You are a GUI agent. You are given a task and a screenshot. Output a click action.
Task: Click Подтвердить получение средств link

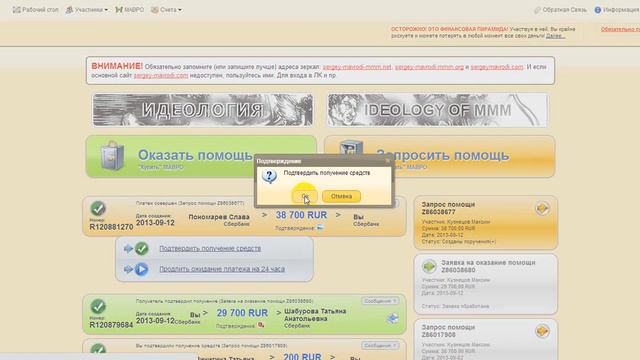tap(210, 249)
